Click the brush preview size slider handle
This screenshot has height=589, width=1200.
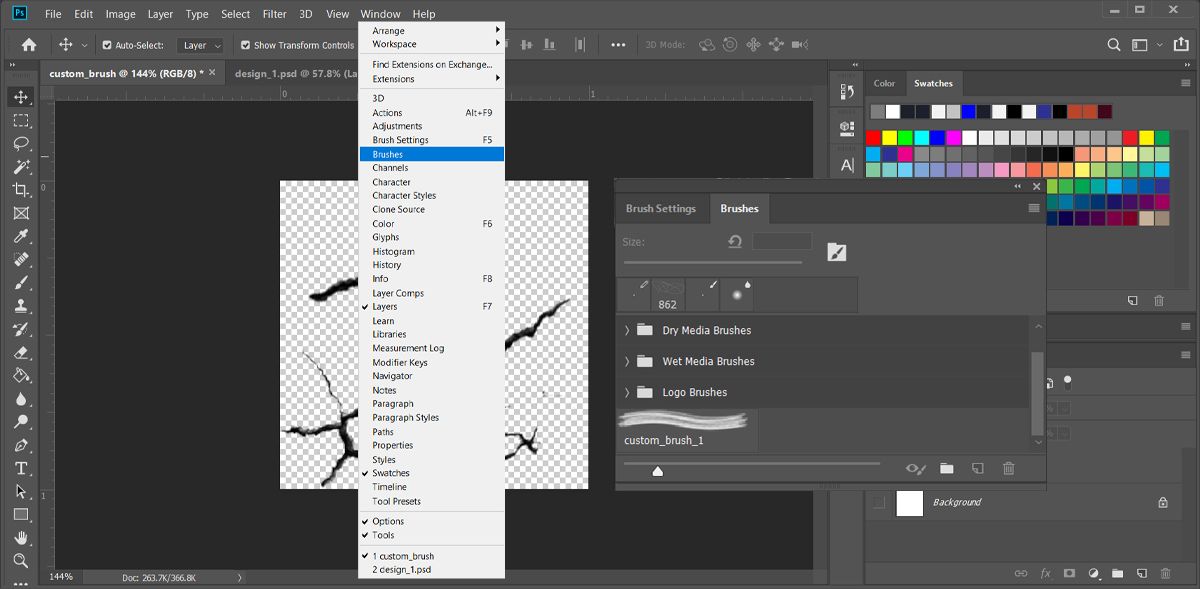coord(657,471)
